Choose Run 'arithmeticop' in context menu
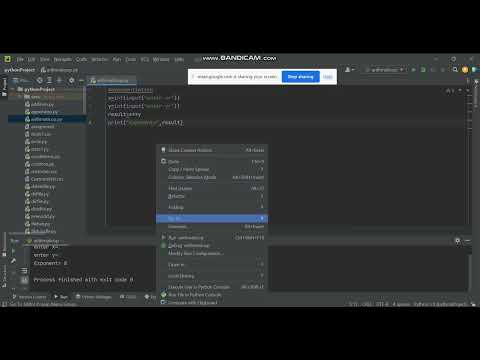This screenshot has height=360, width=480. pos(212,238)
